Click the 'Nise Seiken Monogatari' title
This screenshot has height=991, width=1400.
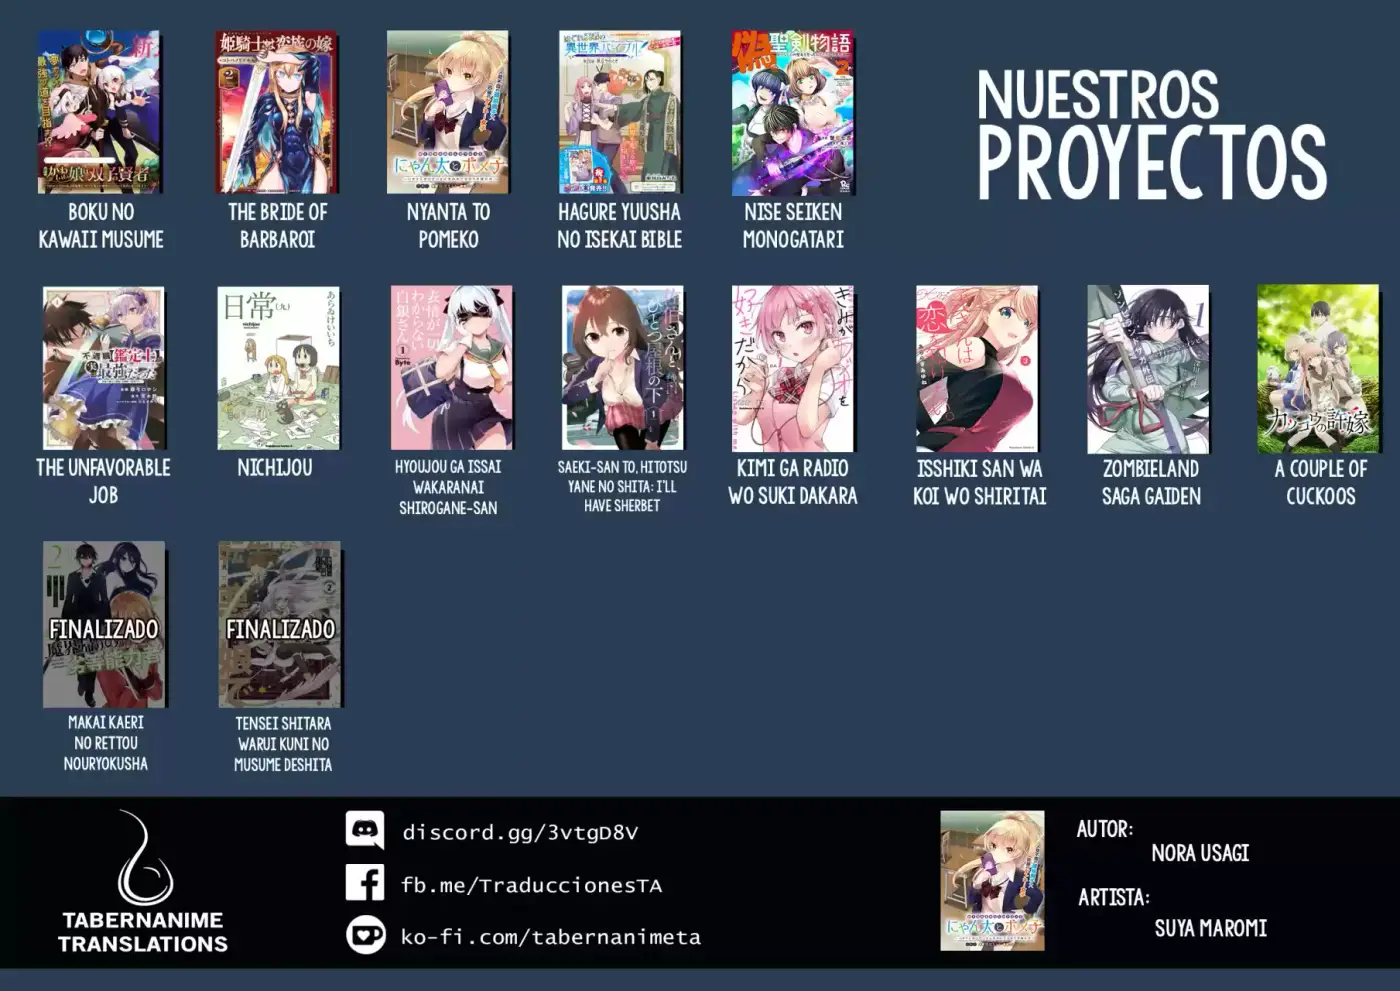(x=793, y=225)
